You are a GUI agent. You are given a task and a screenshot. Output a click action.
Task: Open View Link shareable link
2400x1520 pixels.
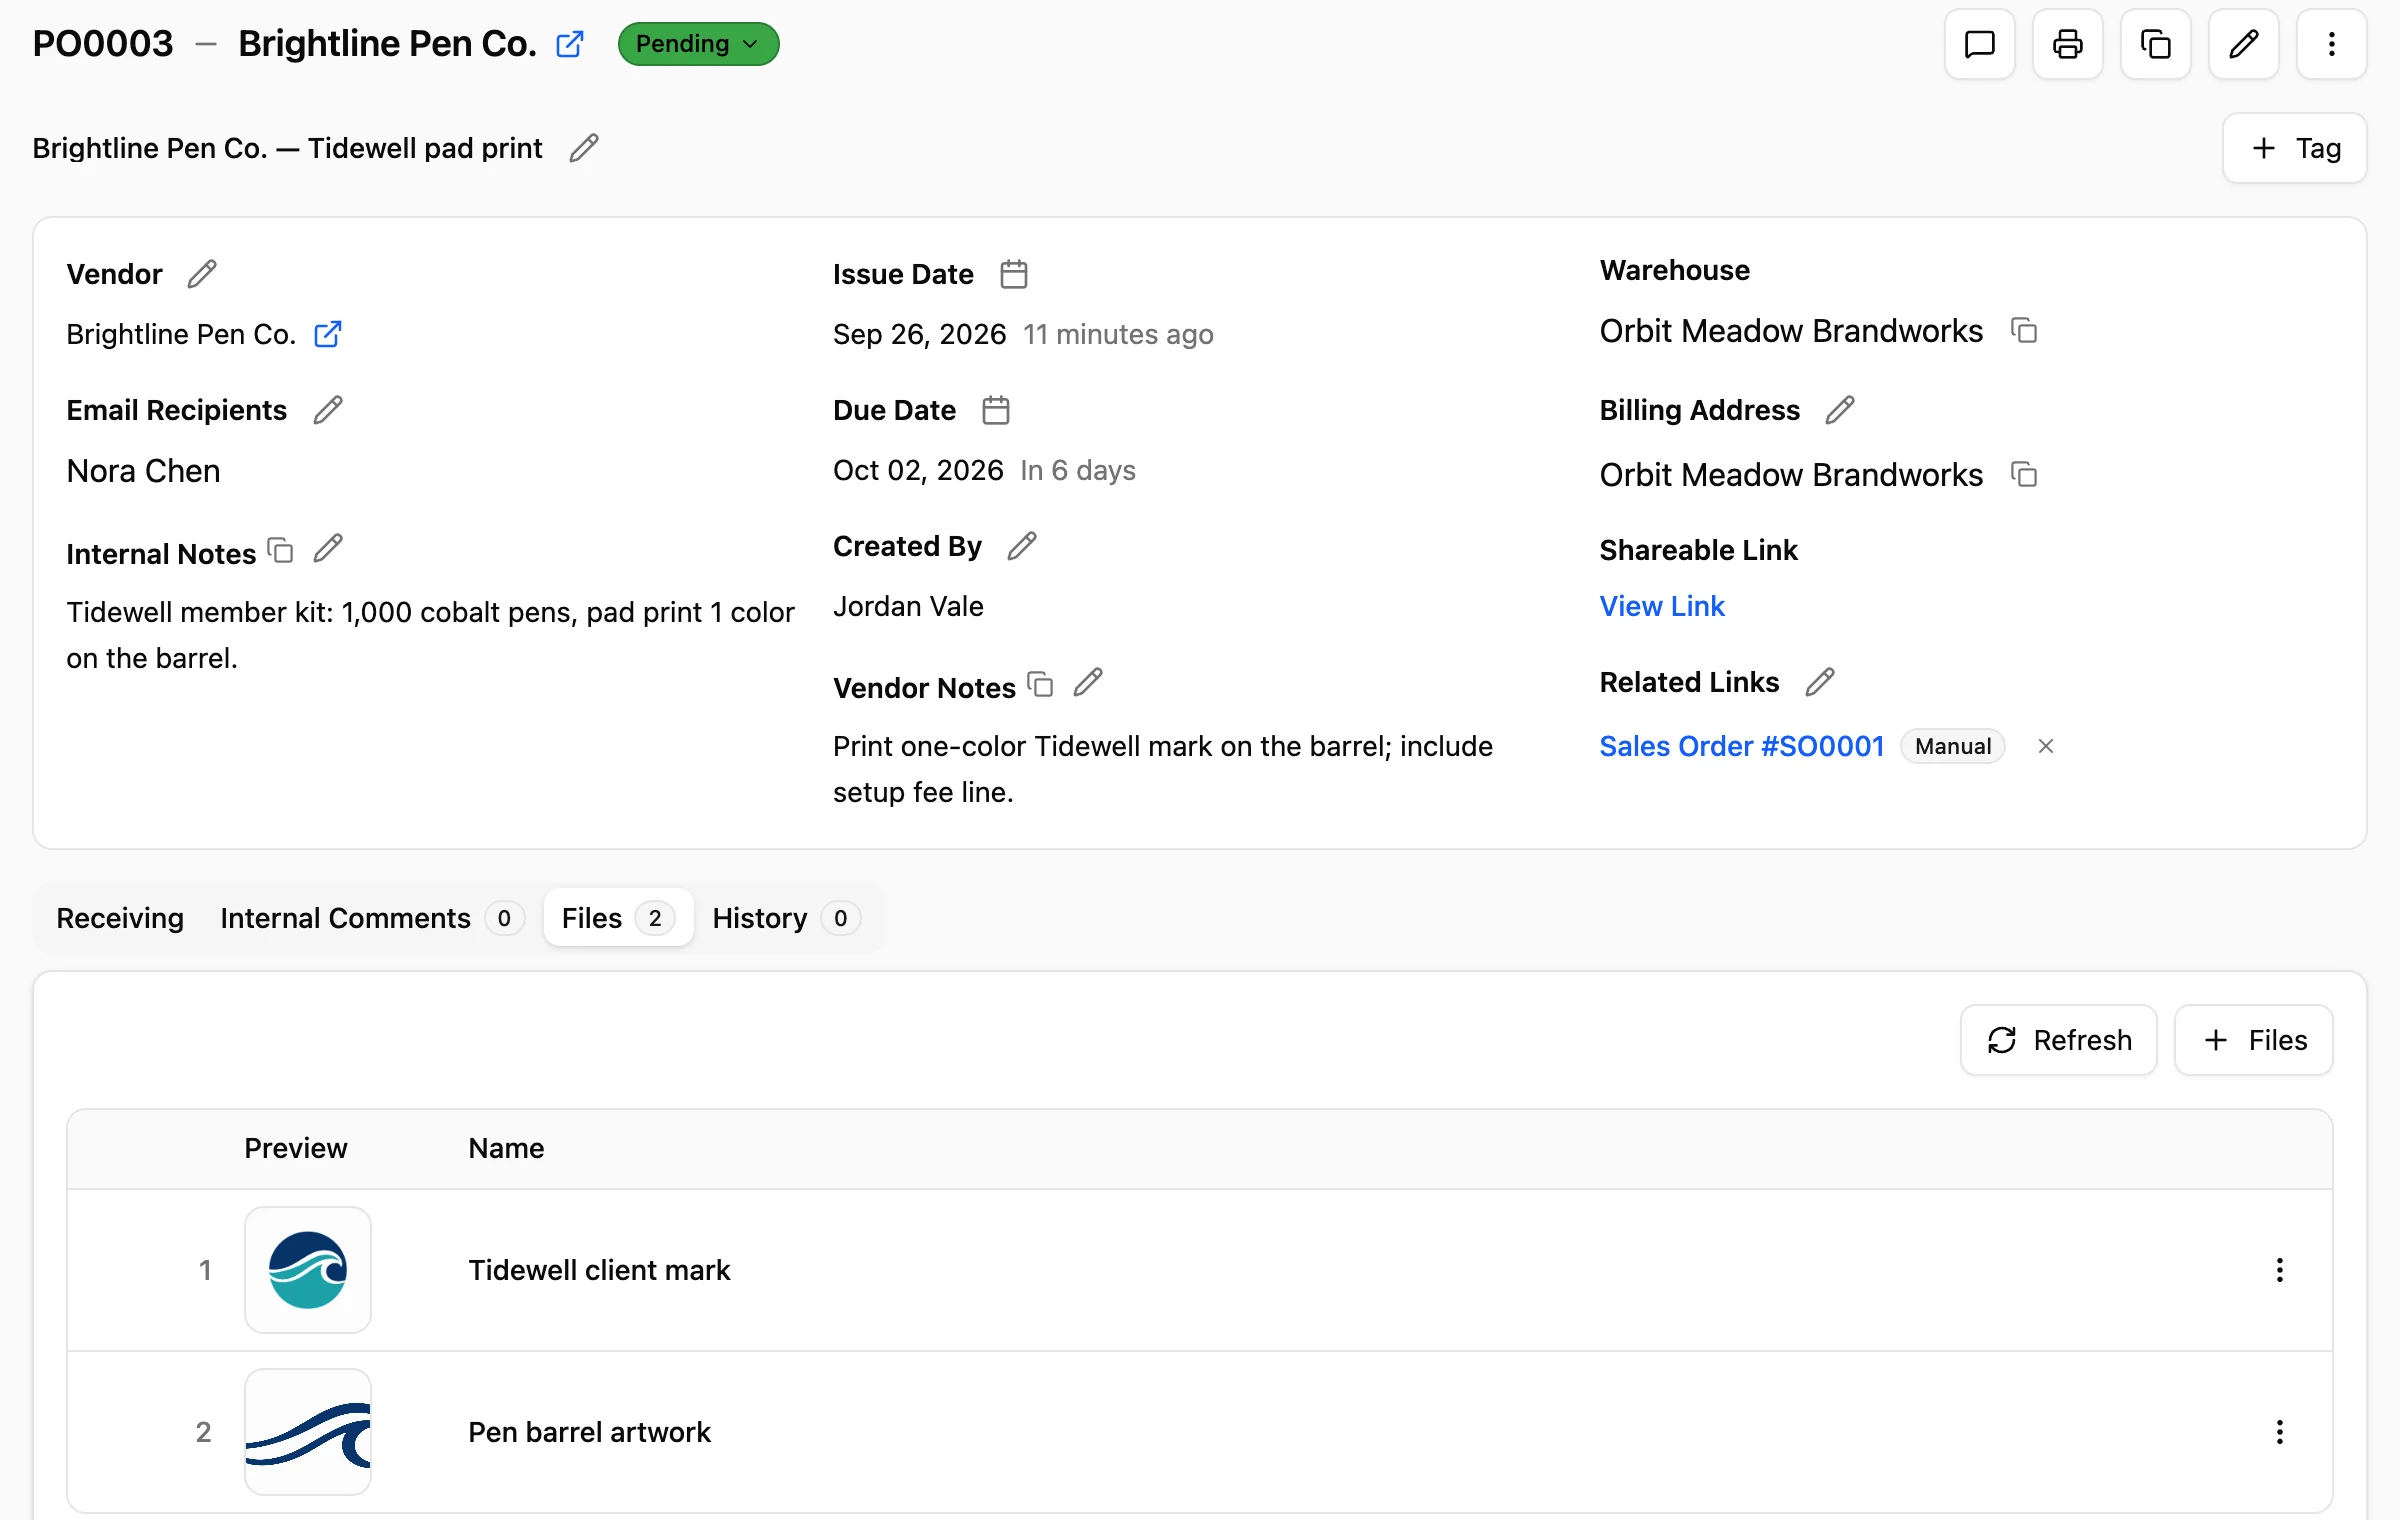coord(1662,606)
